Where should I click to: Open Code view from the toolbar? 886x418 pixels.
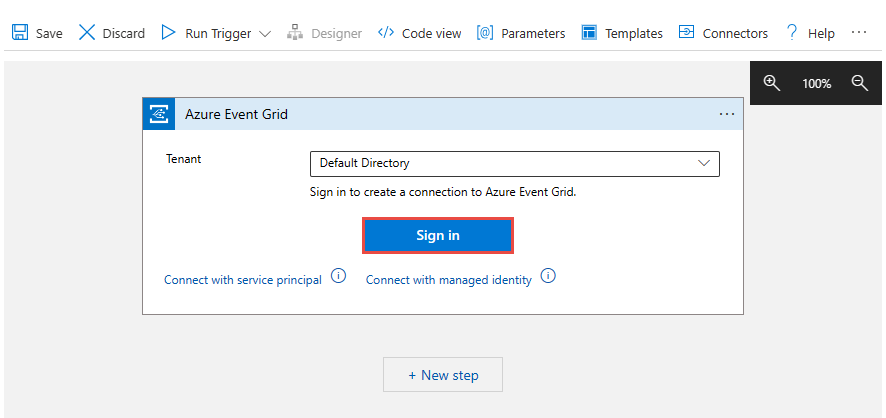419,33
